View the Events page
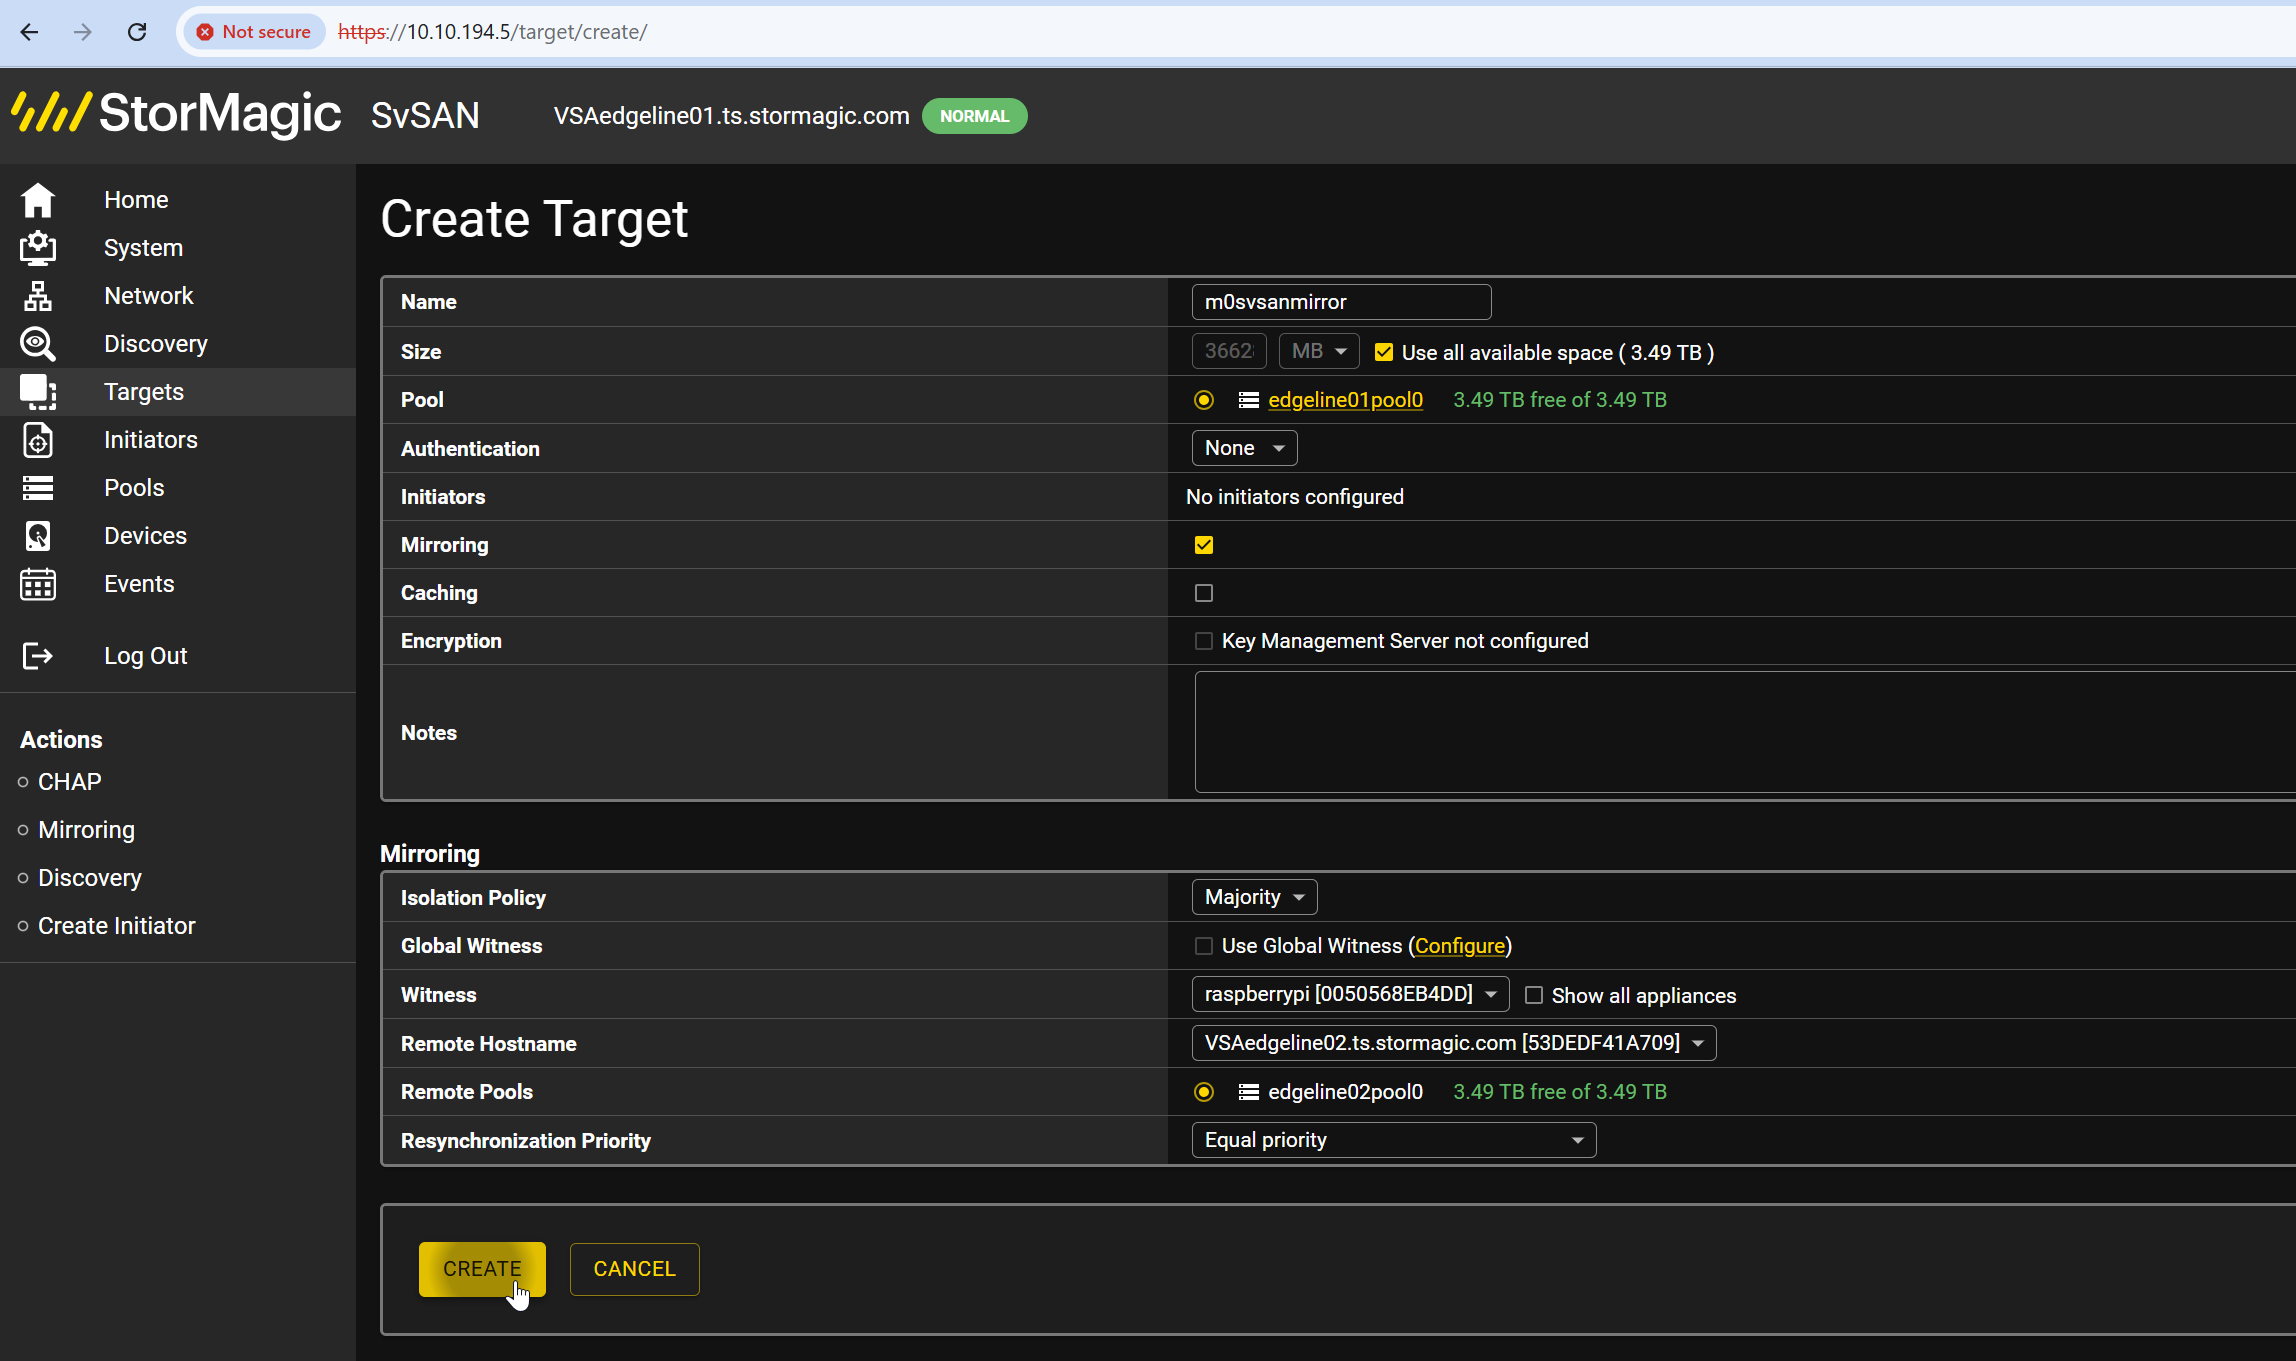Screen dimensions: 2296x1361 point(139,584)
